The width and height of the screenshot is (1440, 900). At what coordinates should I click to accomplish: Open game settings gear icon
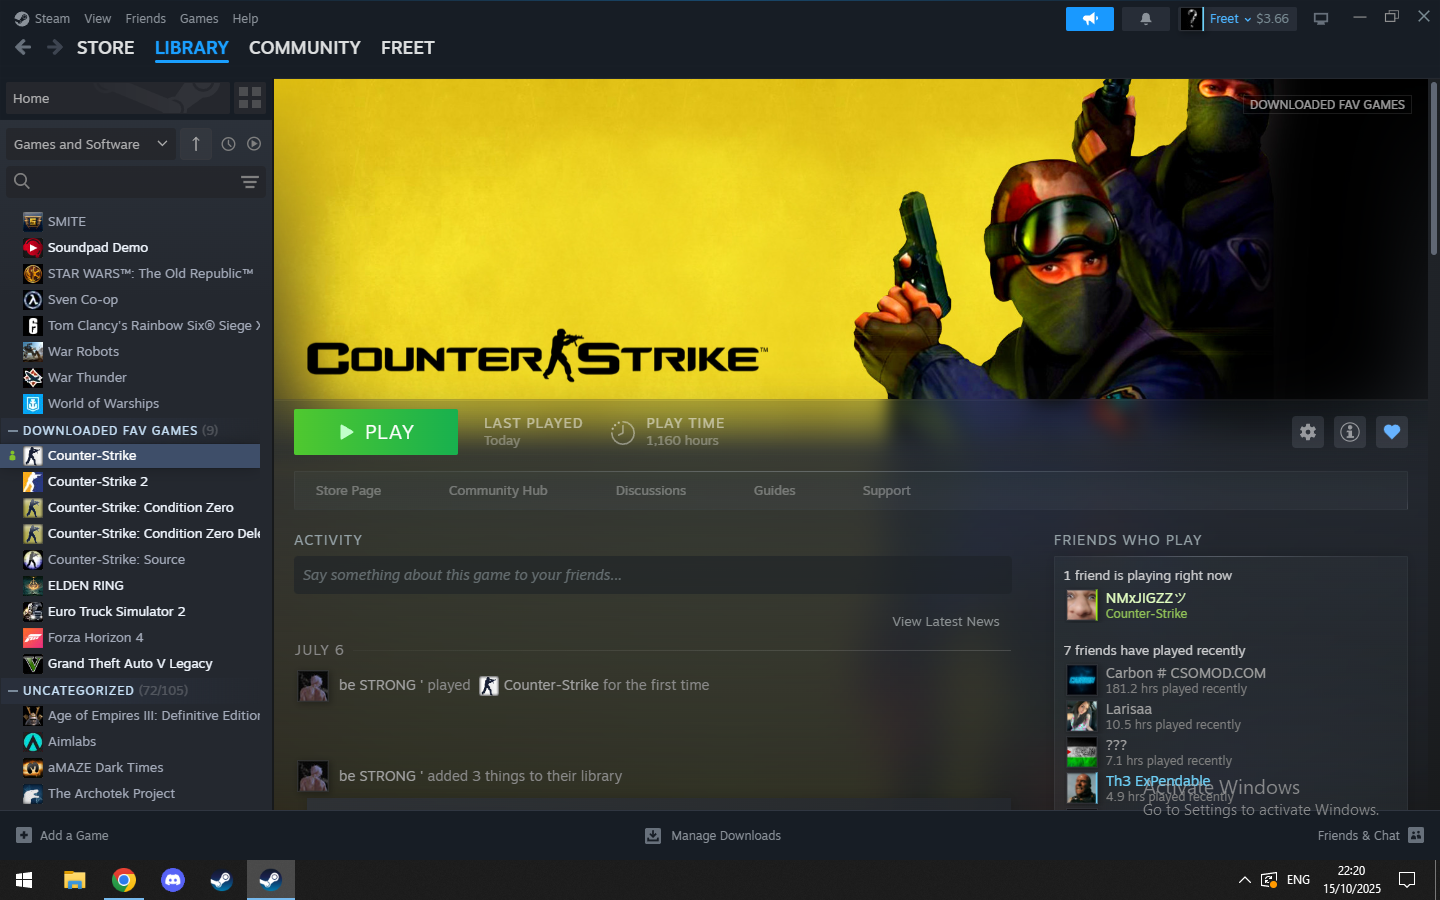(x=1308, y=432)
